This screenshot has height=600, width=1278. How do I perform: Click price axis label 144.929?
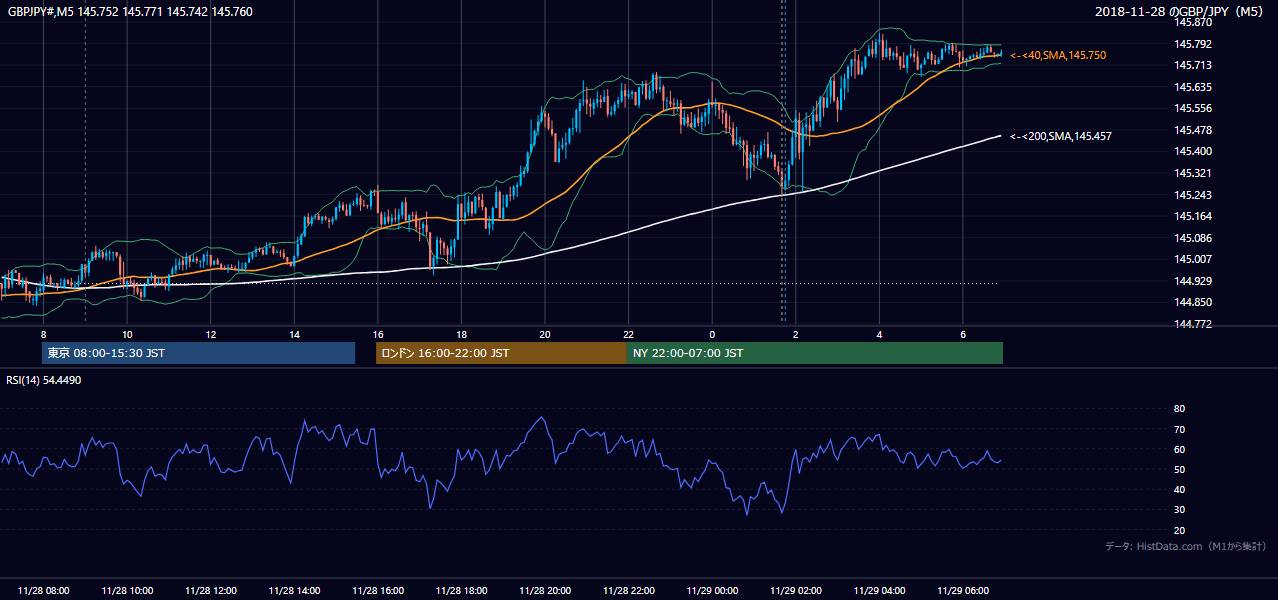(x=1191, y=281)
